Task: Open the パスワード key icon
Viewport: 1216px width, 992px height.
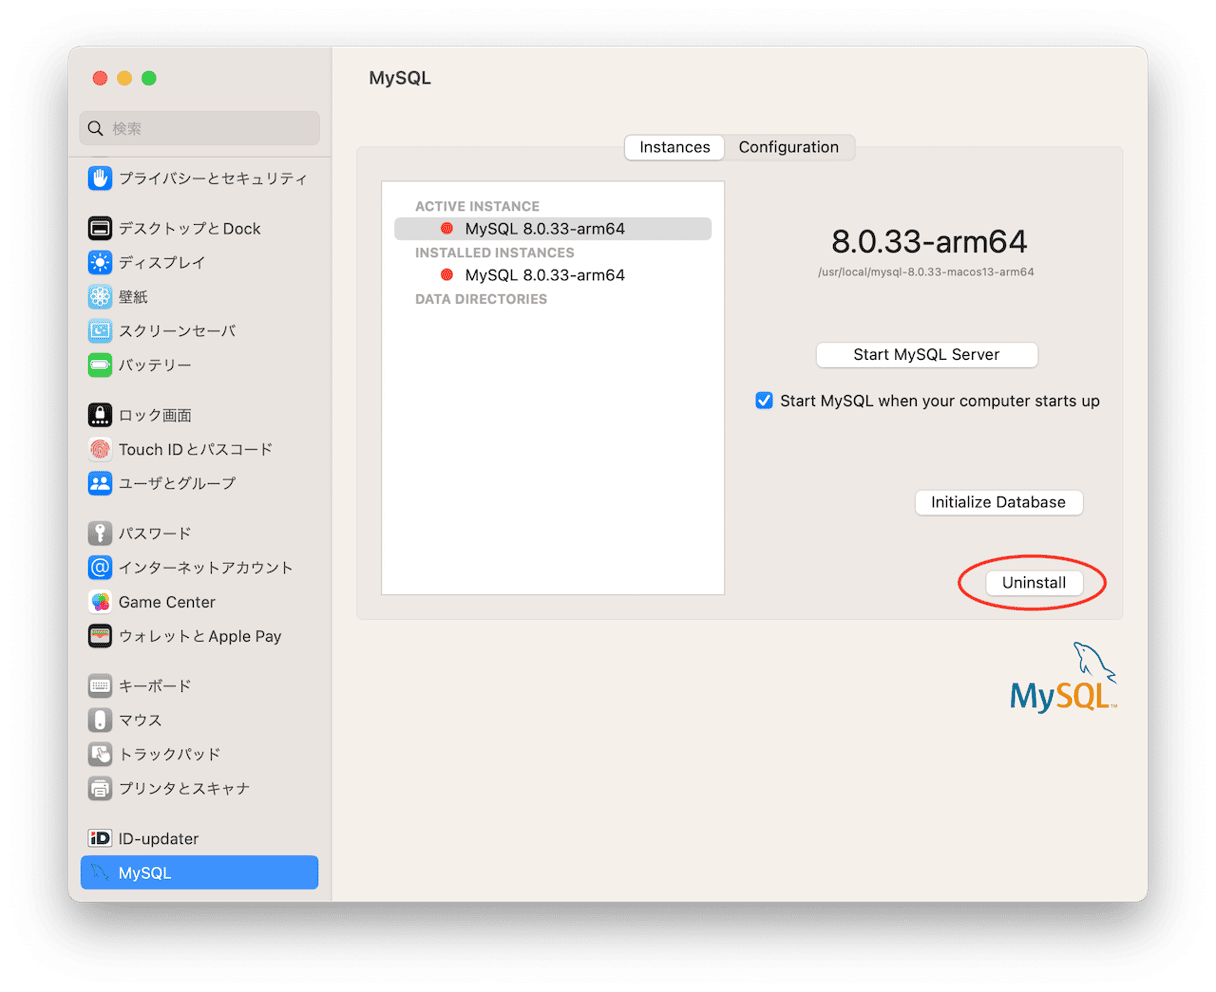Action: coord(100,533)
